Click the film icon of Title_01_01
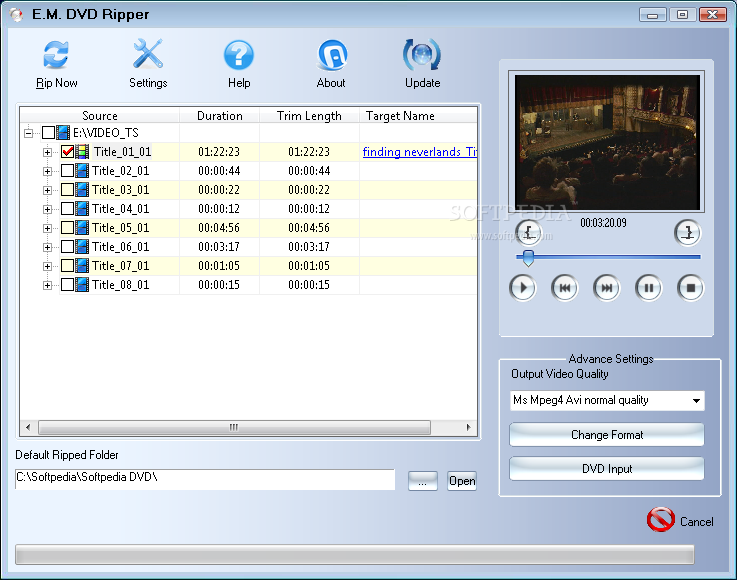Viewport: 737px width, 580px height. pyautogui.click(x=82, y=152)
